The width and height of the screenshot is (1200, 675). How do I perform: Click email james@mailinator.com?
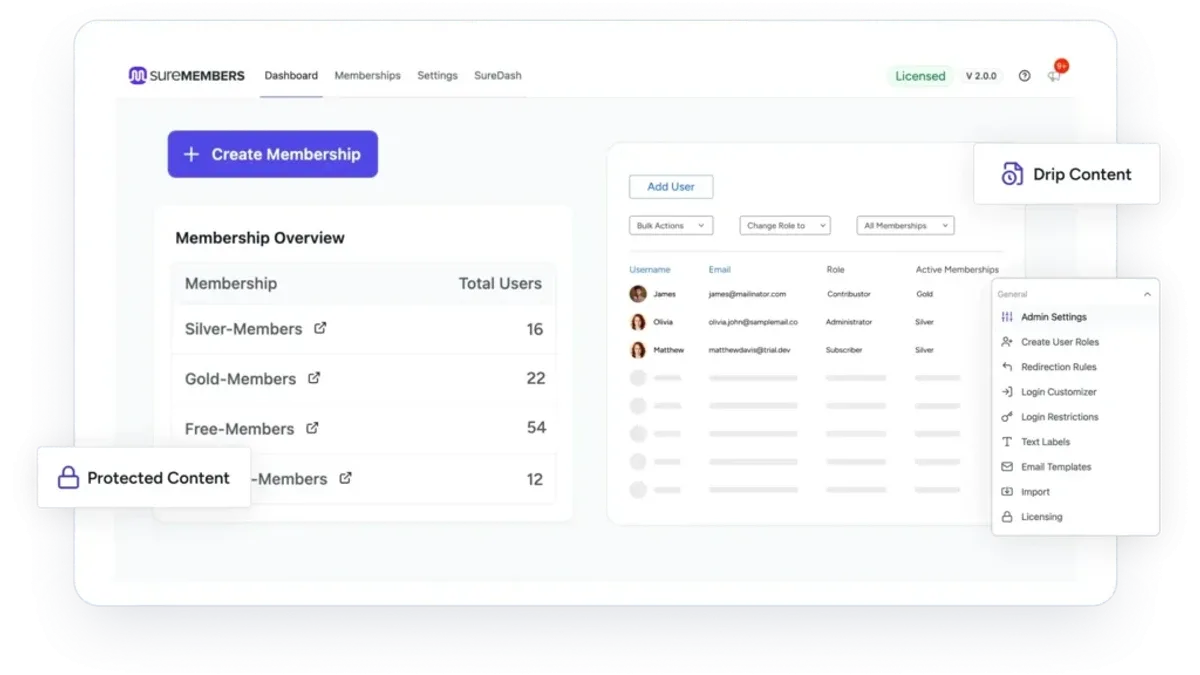(x=747, y=294)
